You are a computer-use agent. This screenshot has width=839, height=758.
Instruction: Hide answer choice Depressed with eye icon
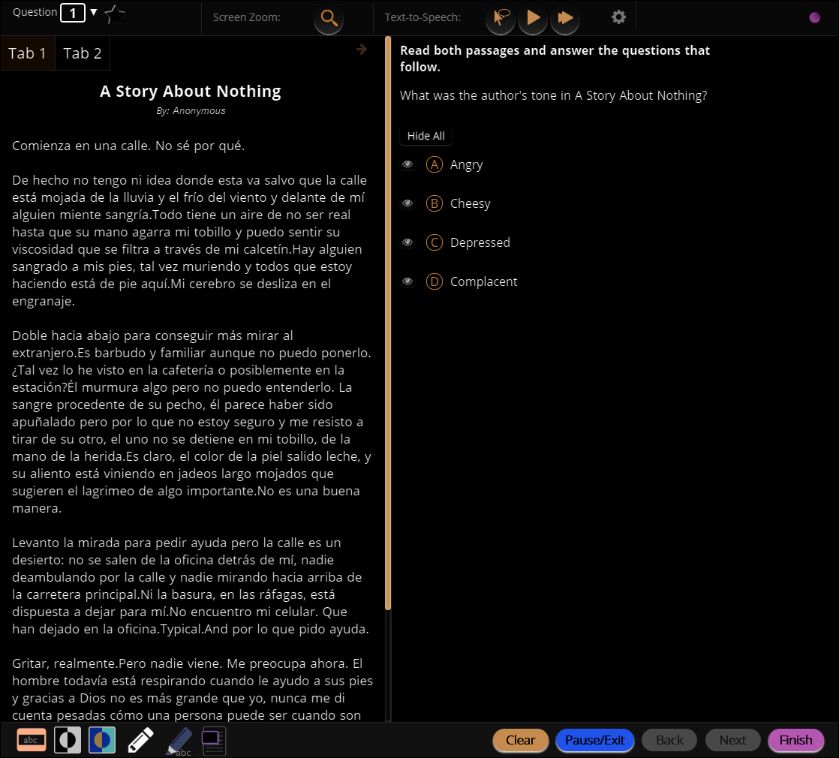coord(407,242)
